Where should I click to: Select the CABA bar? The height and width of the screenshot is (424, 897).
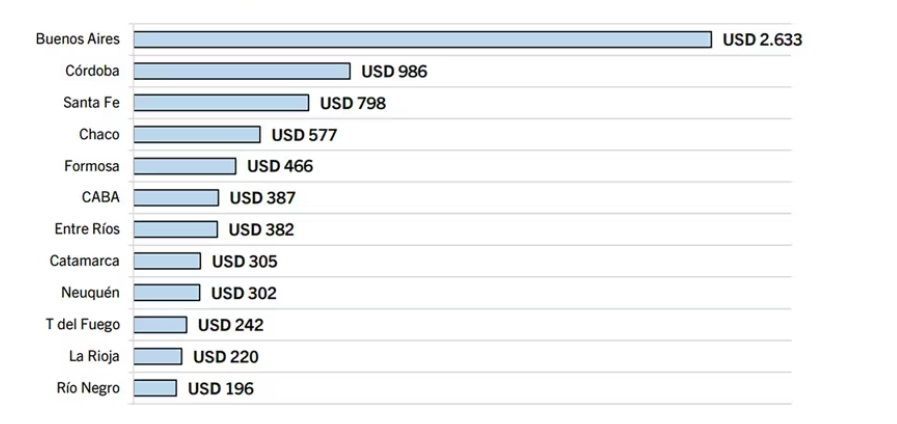pyautogui.click(x=176, y=198)
